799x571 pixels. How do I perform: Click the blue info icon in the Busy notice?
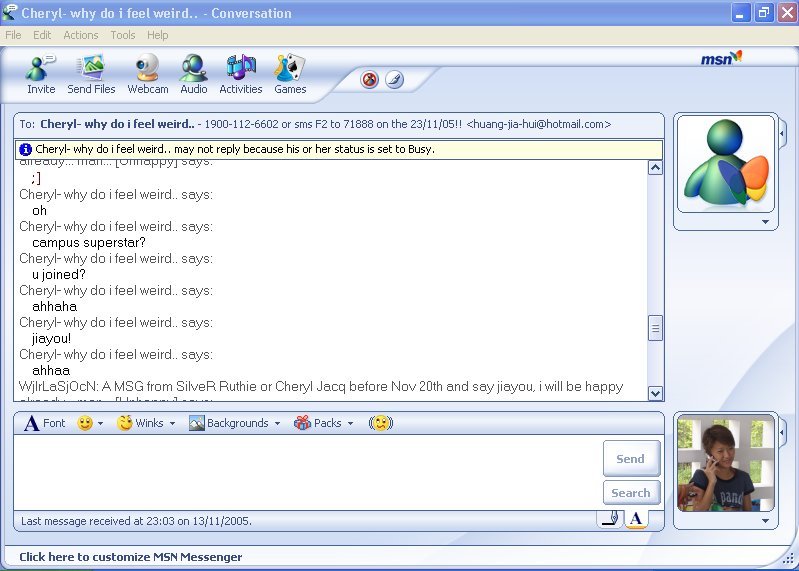25,149
